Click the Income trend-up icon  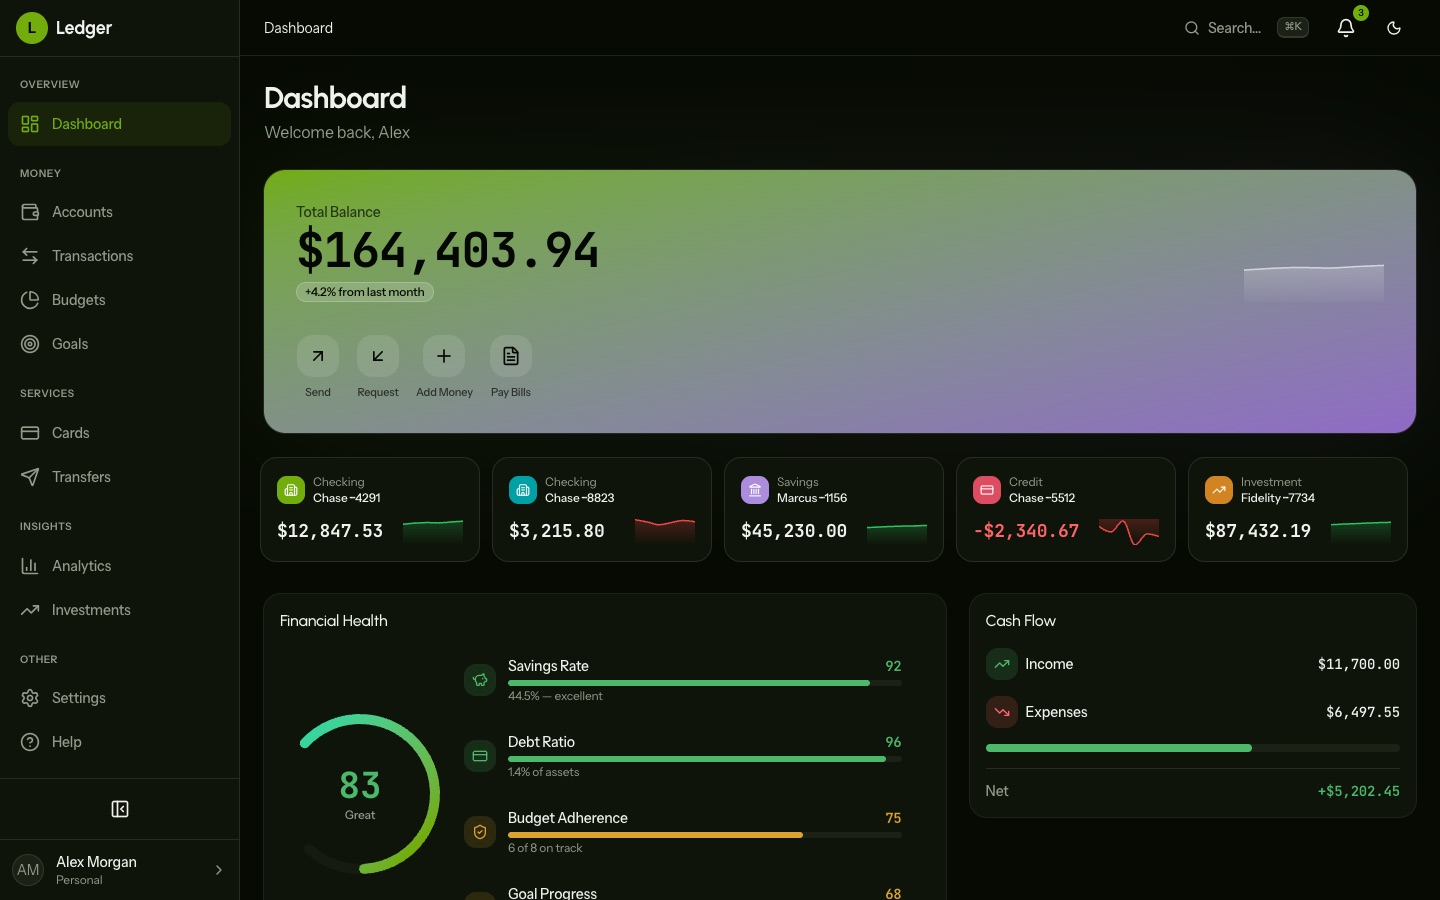[1002, 664]
